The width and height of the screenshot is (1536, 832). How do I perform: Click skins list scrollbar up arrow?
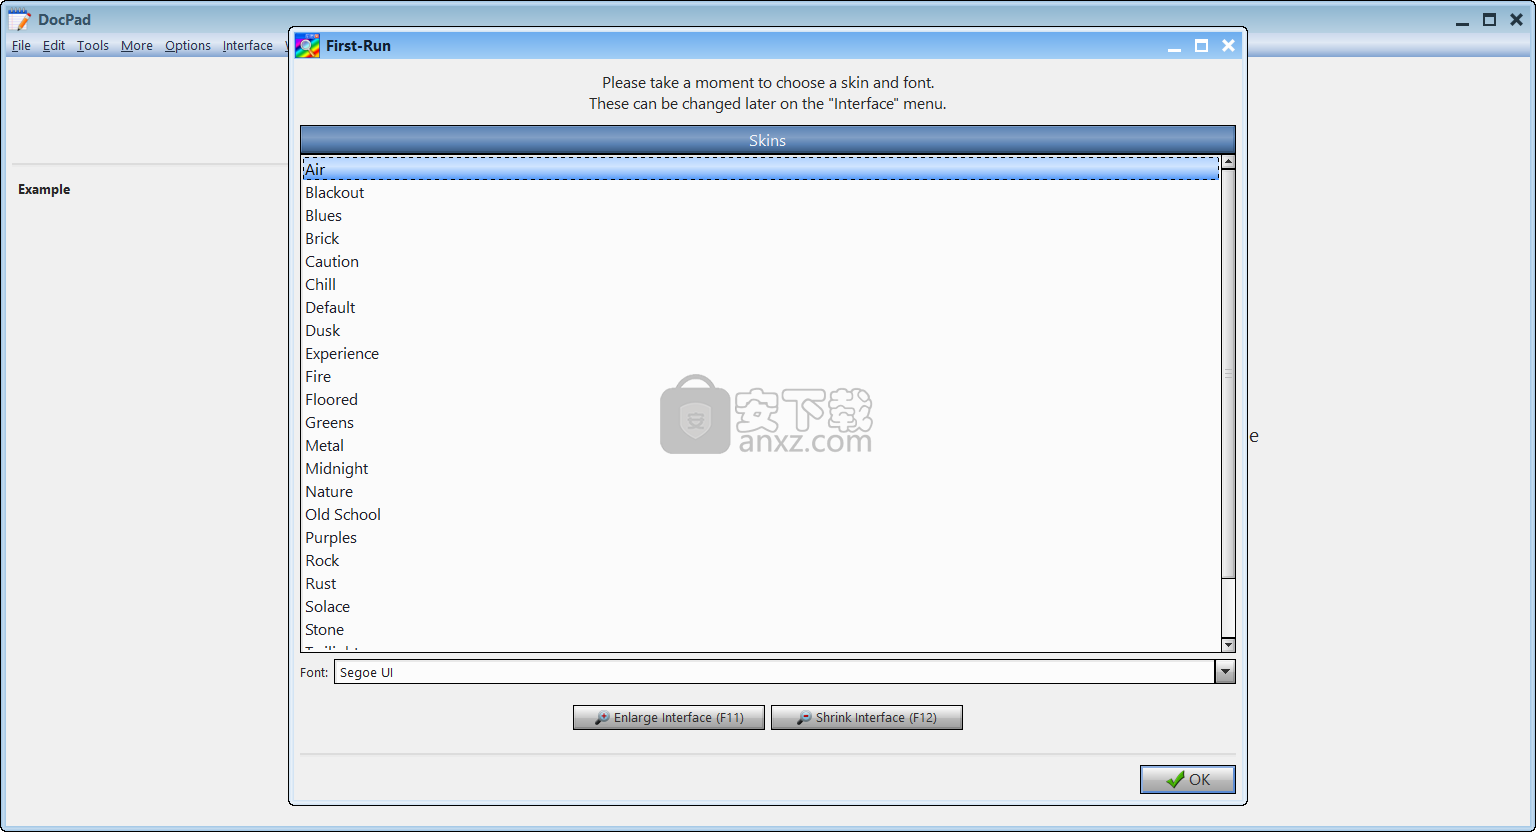tap(1228, 162)
